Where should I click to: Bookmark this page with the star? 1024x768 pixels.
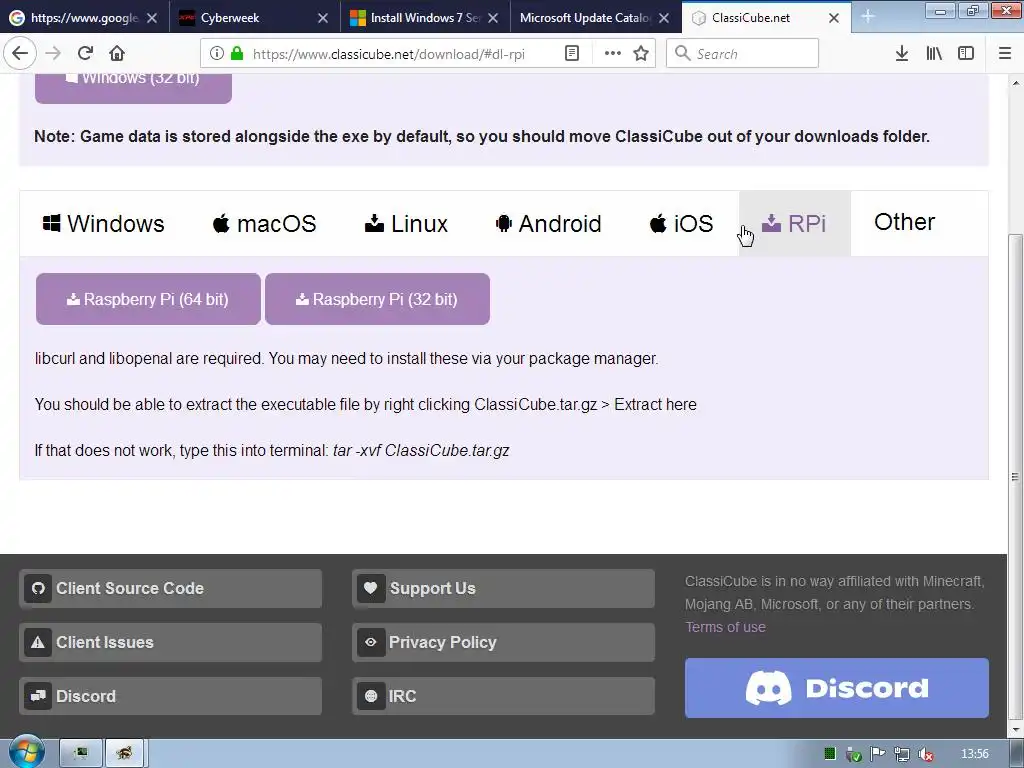point(641,54)
